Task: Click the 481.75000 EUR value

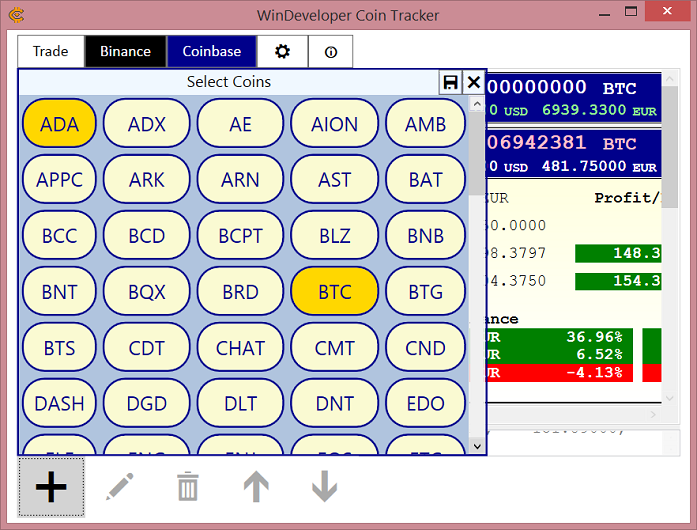Action: click(x=599, y=166)
